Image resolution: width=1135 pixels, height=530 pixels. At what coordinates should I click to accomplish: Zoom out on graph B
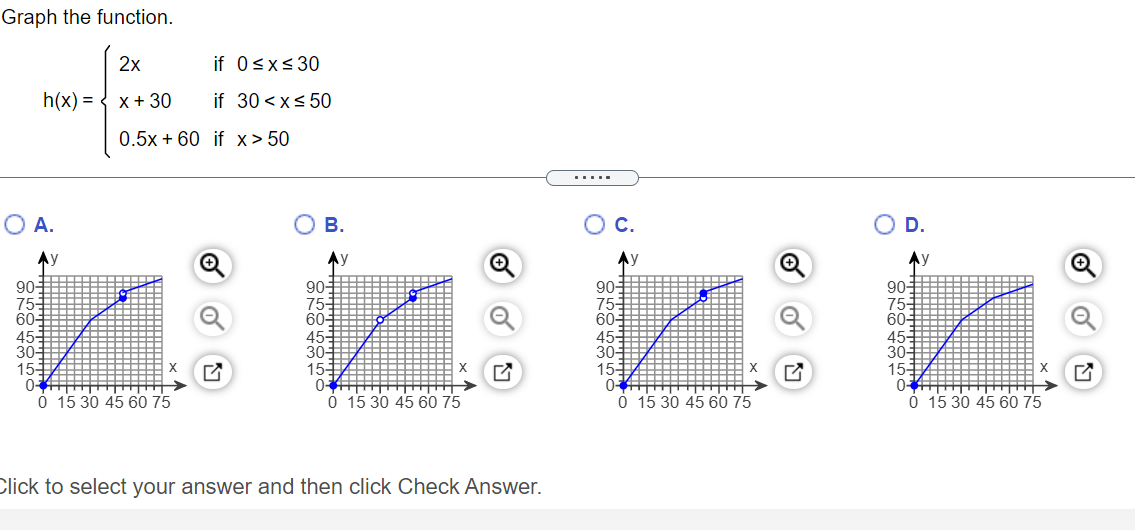(x=503, y=319)
